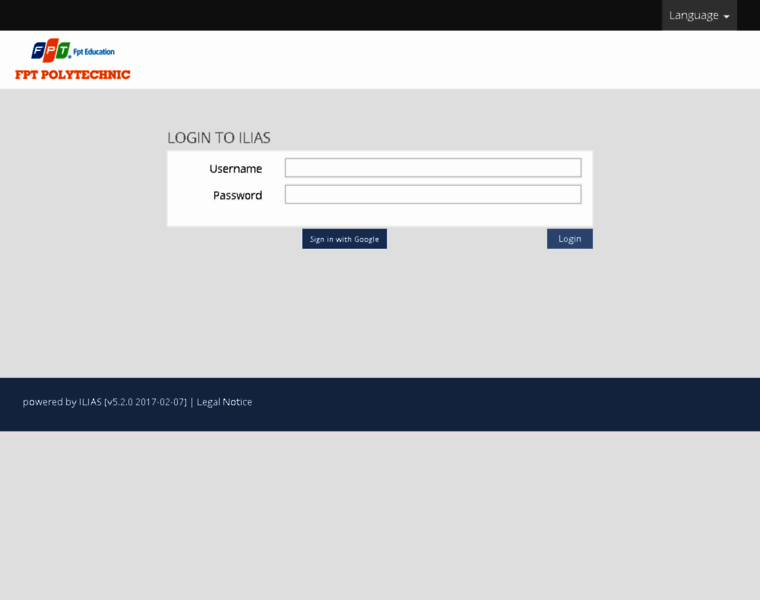The image size is (760, 600).
Task: Click the Username label
Action: tap(236, 169)
